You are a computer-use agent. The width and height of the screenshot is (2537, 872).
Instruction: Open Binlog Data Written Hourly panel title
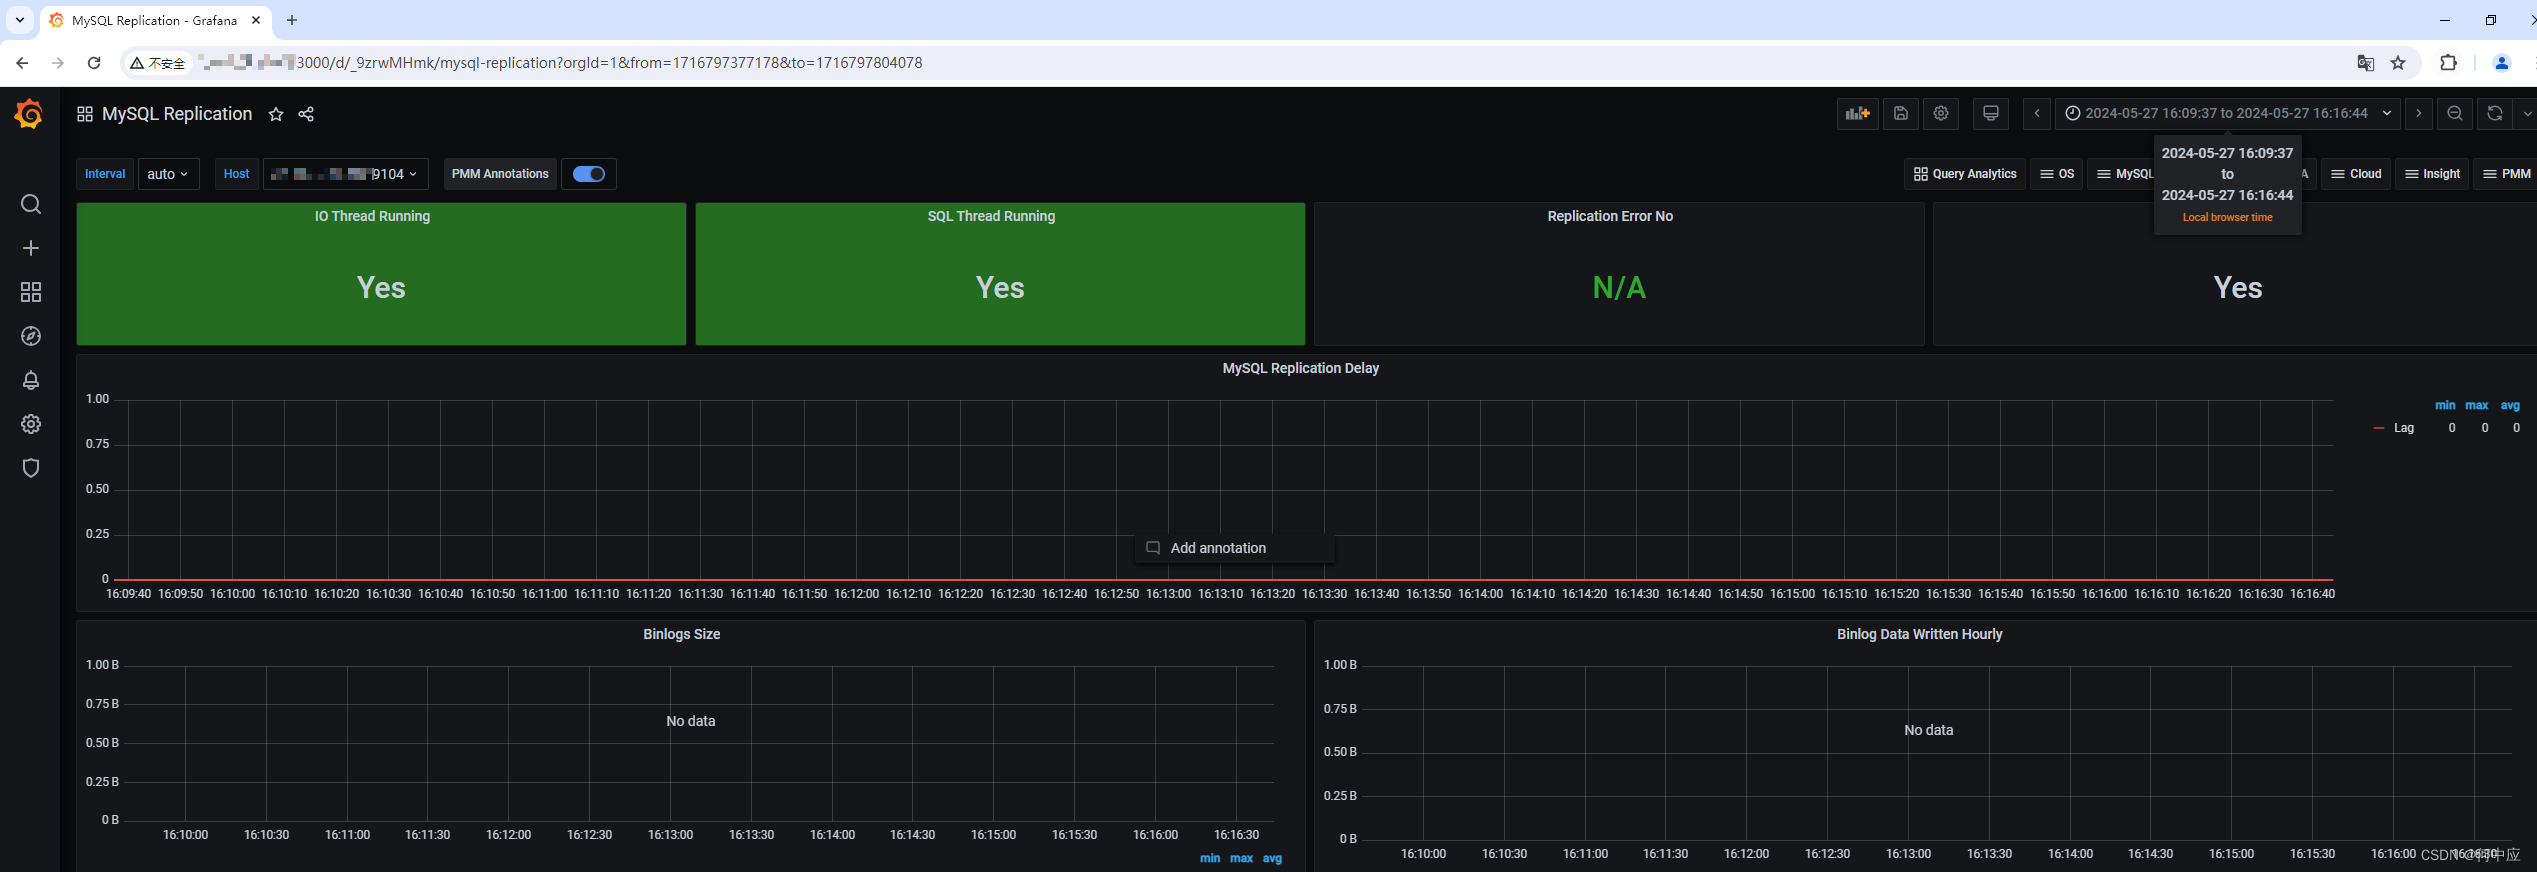[x=1920, y=634]
